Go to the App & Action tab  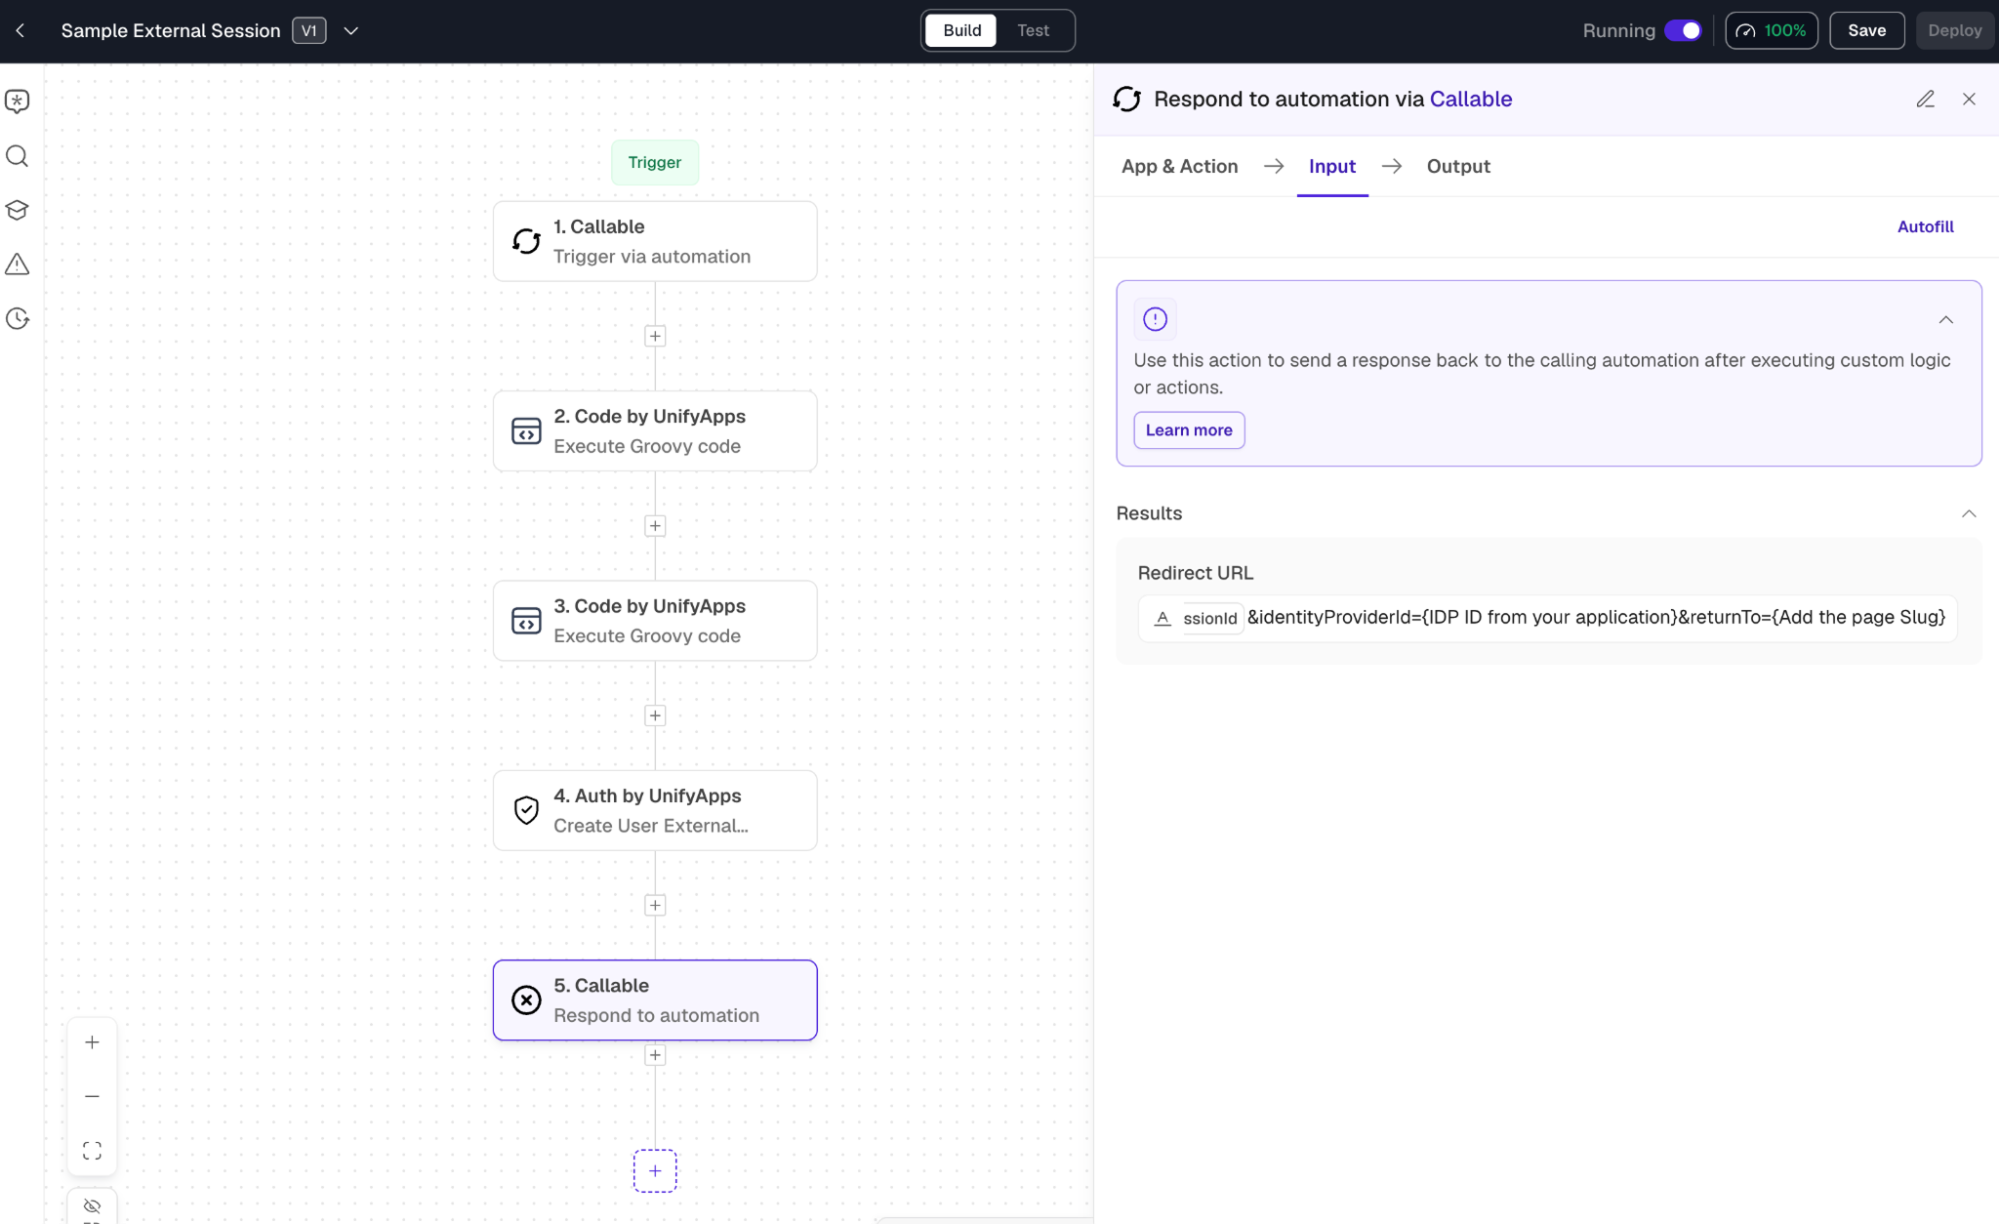click(x=1179, y=166)
